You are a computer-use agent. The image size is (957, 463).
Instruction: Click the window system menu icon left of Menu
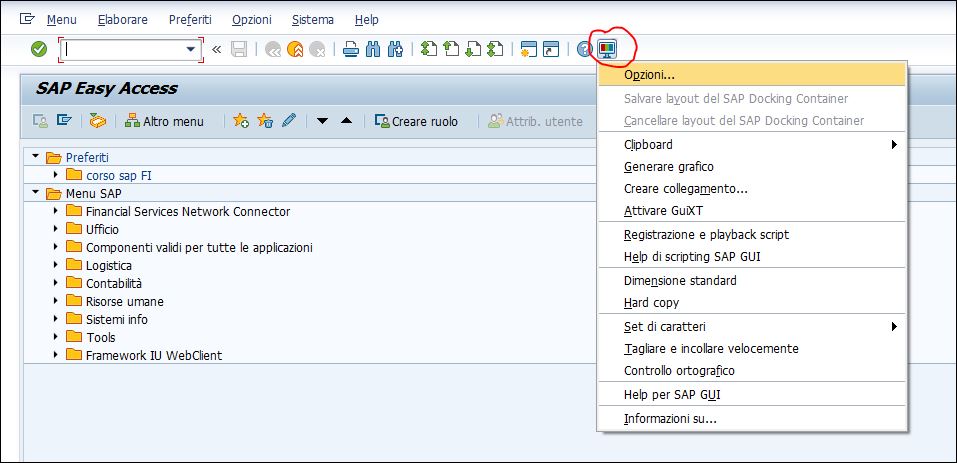(27, 19)
